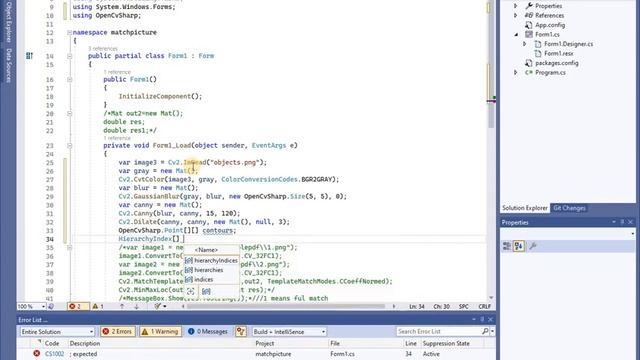Expand the References node in Solution Explorer
Image resolution: width=640 pixels, height=360 pixels.
516,16
